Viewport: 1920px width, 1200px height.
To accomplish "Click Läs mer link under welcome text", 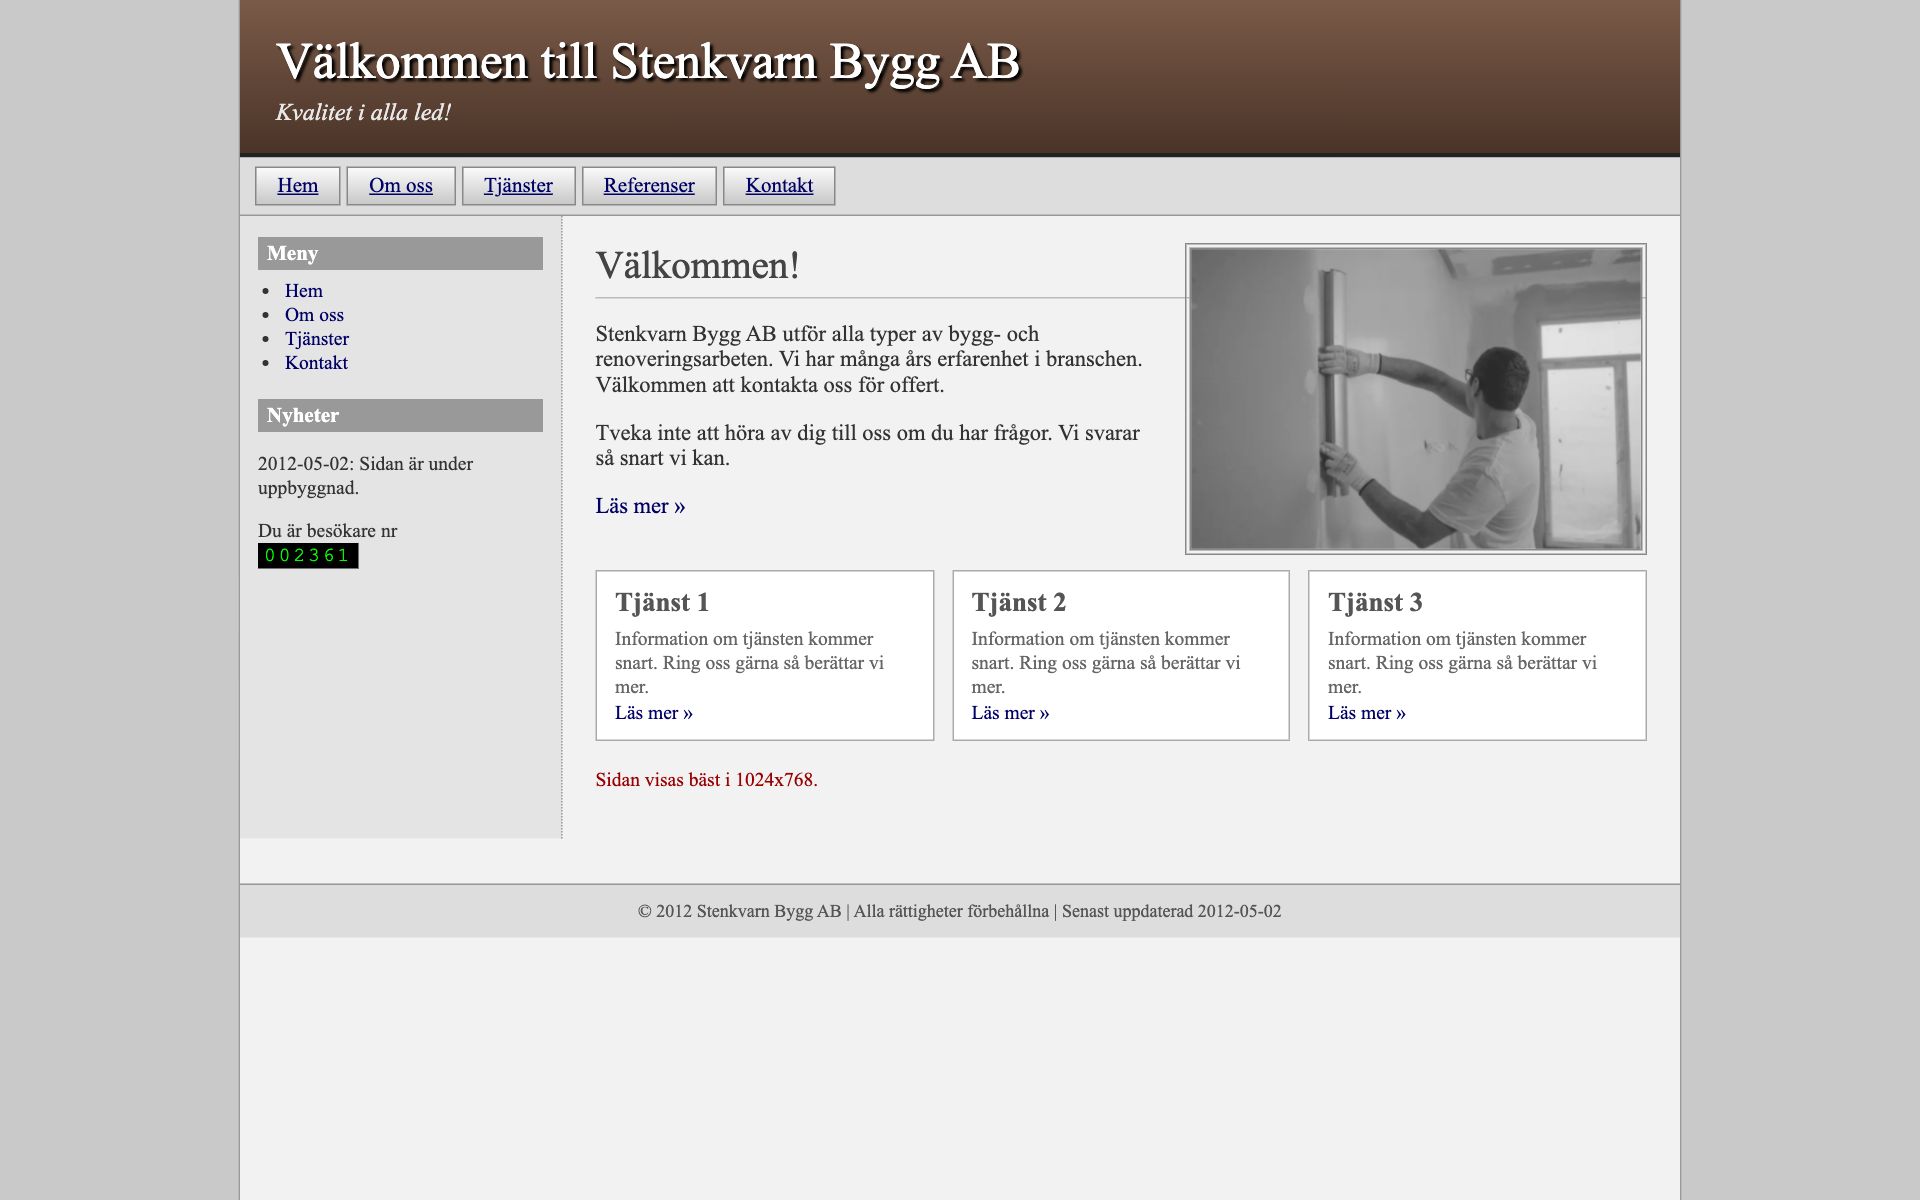I will point(640,506).
